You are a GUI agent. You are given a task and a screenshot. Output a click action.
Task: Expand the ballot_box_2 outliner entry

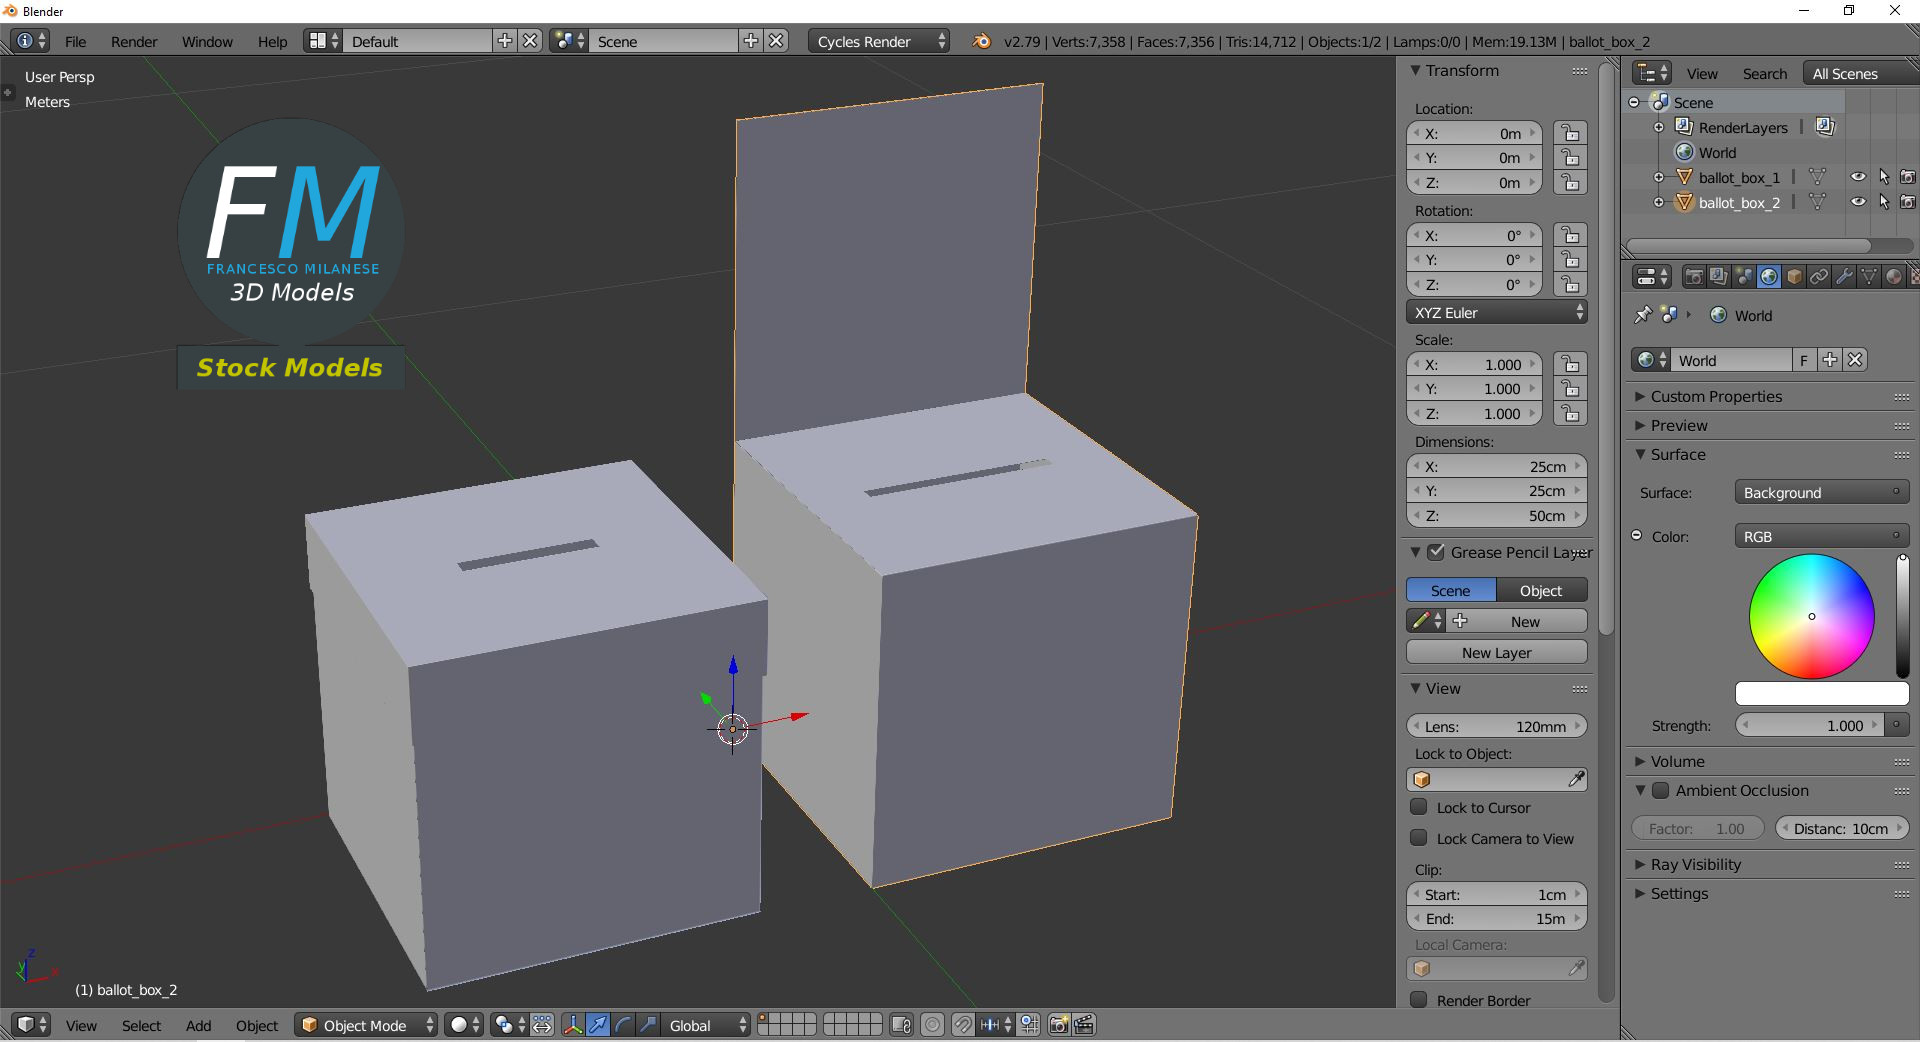pyautogui.click(x=1660, y=202)
